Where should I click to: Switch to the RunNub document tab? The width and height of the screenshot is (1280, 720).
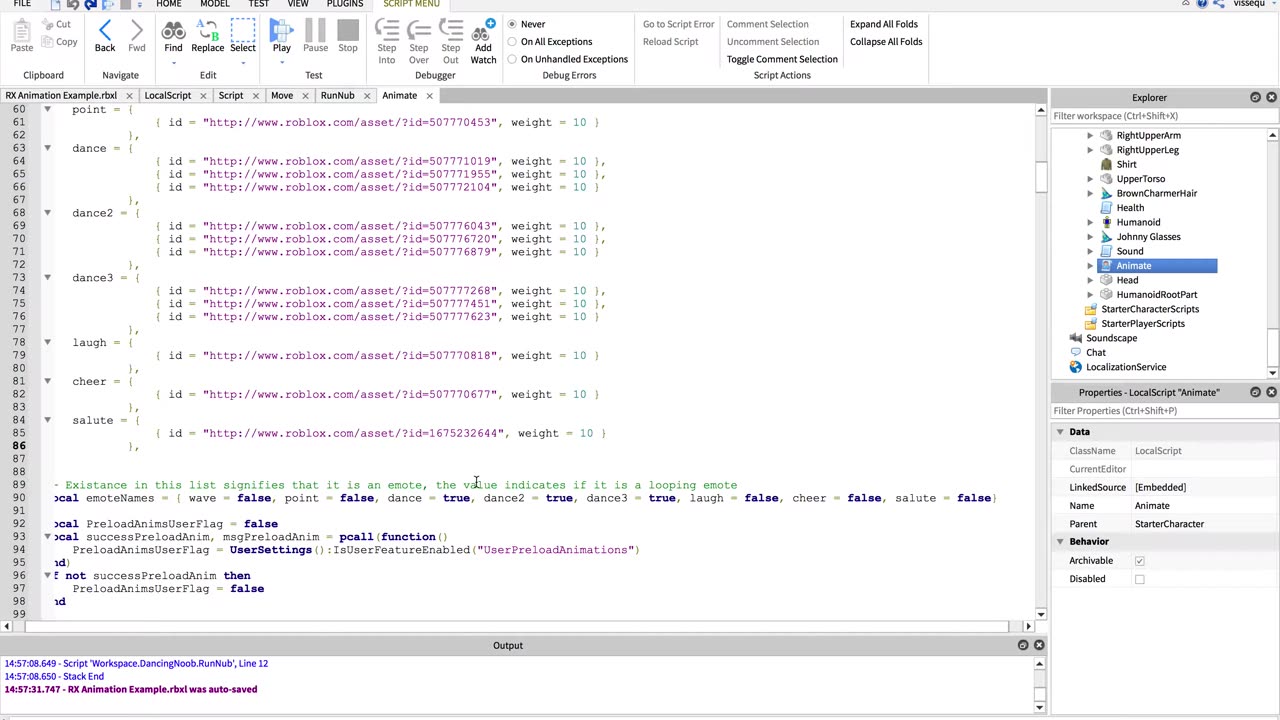(x=337, y=96)
